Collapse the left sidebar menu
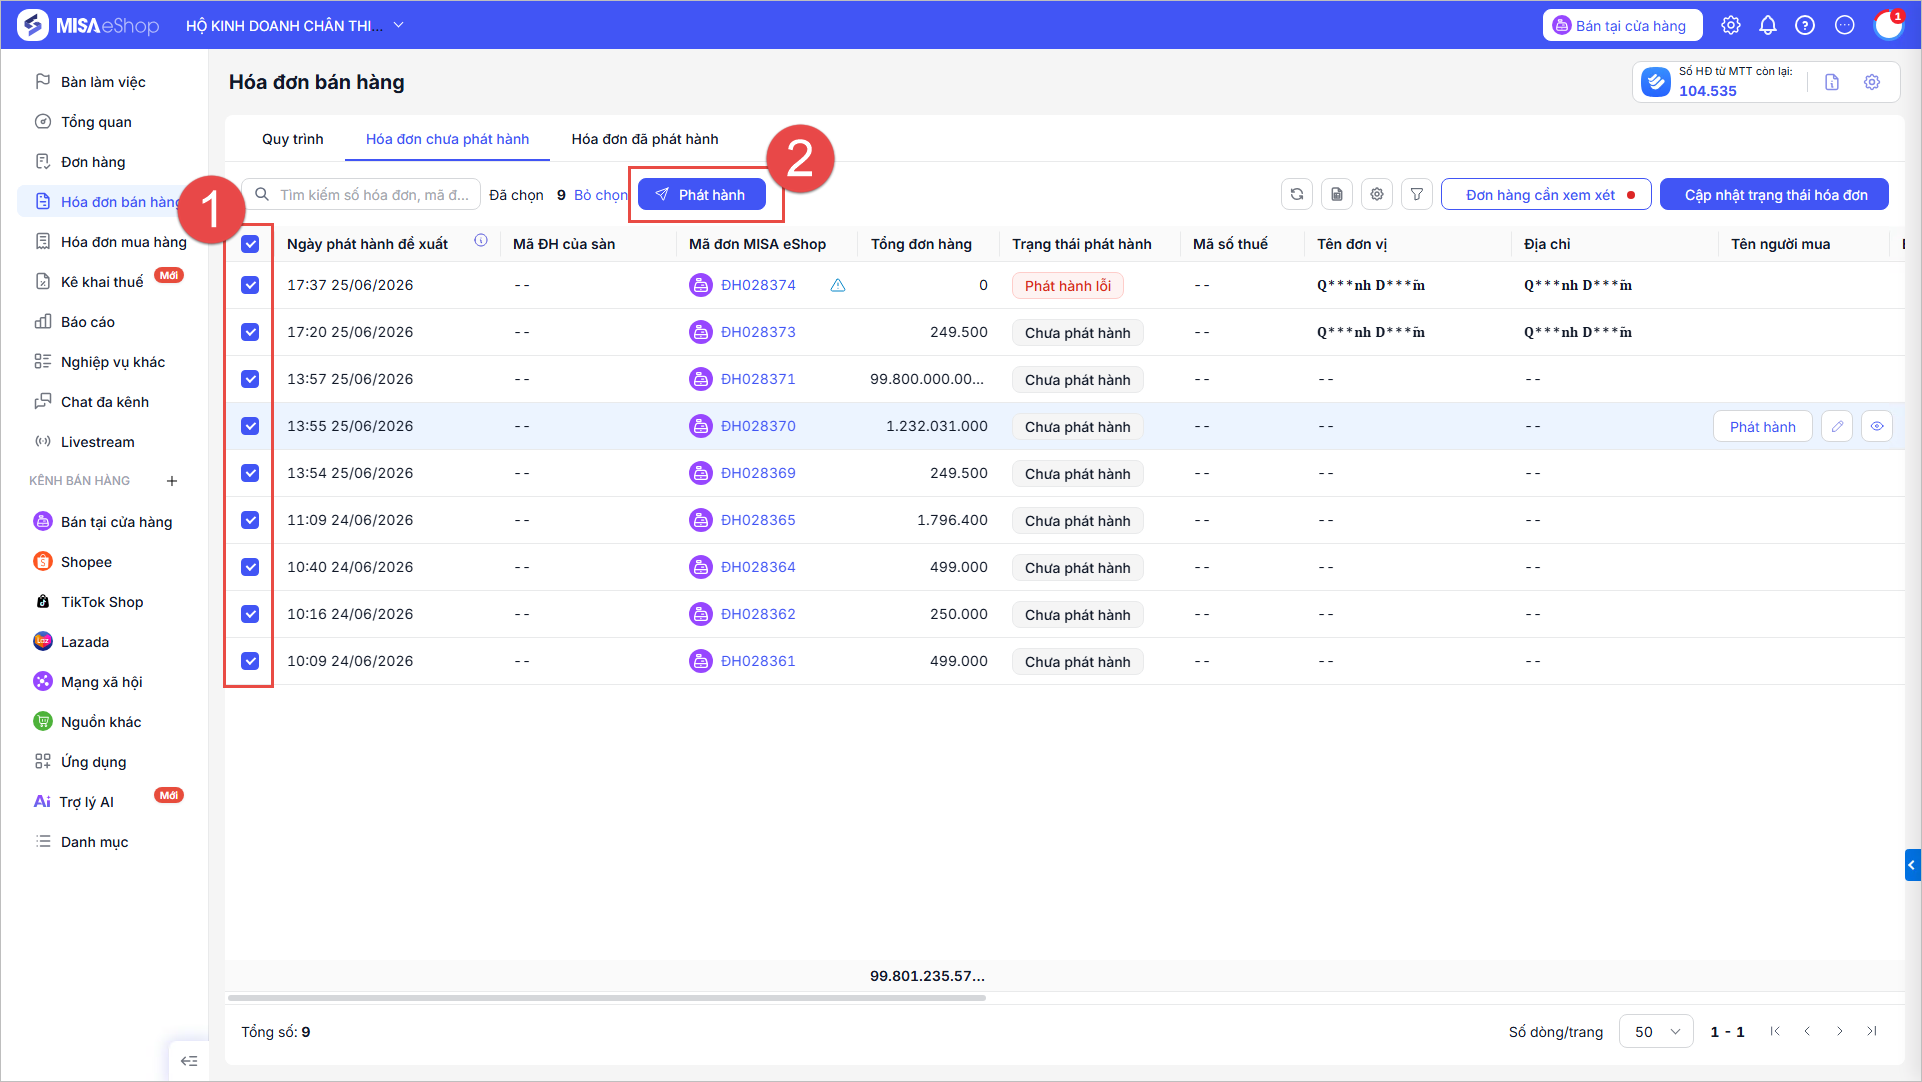The image size is (1922, 1082). point(189,1061)
